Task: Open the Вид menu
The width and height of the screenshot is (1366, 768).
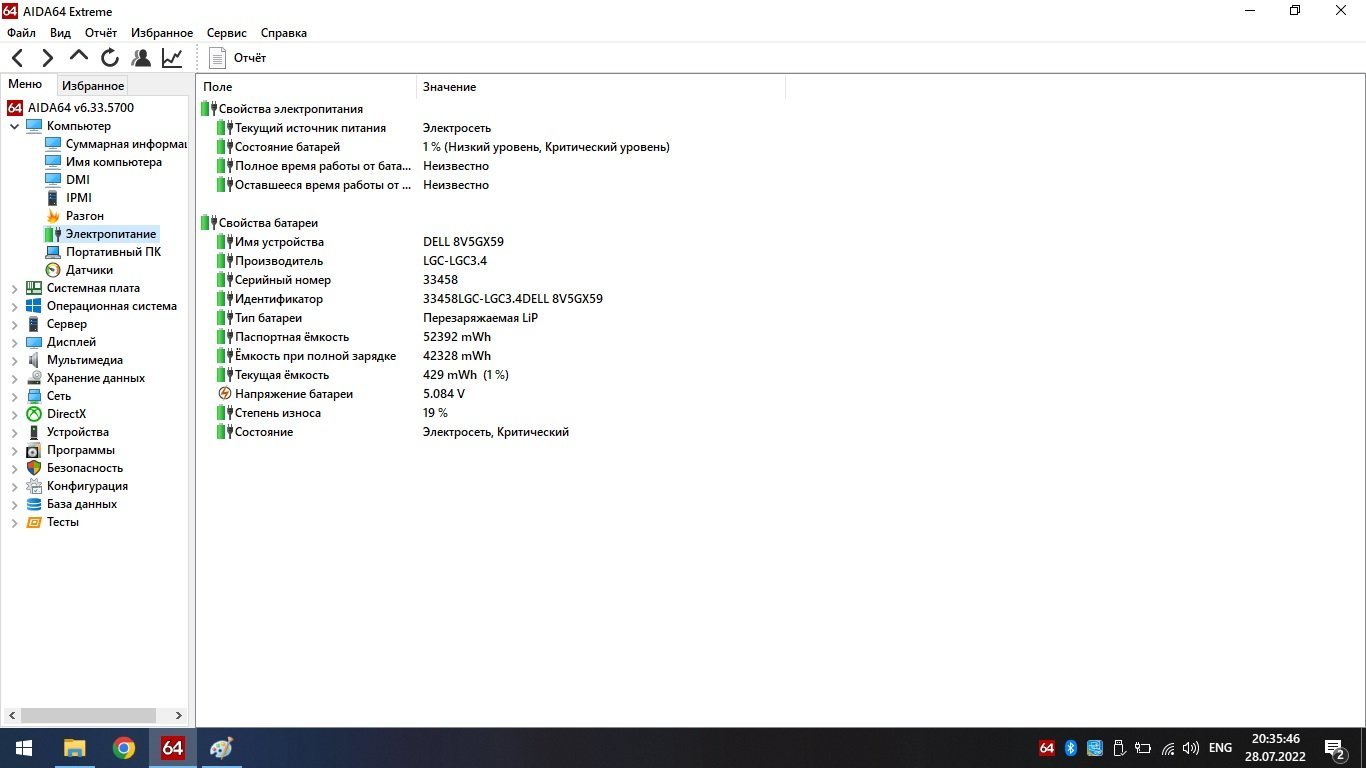Action: pos(60,33)
